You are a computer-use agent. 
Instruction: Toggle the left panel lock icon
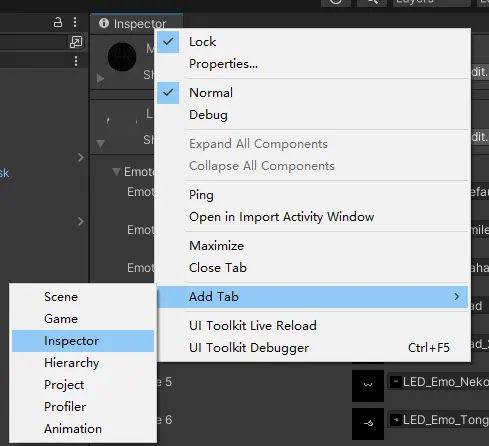[58, 22]
